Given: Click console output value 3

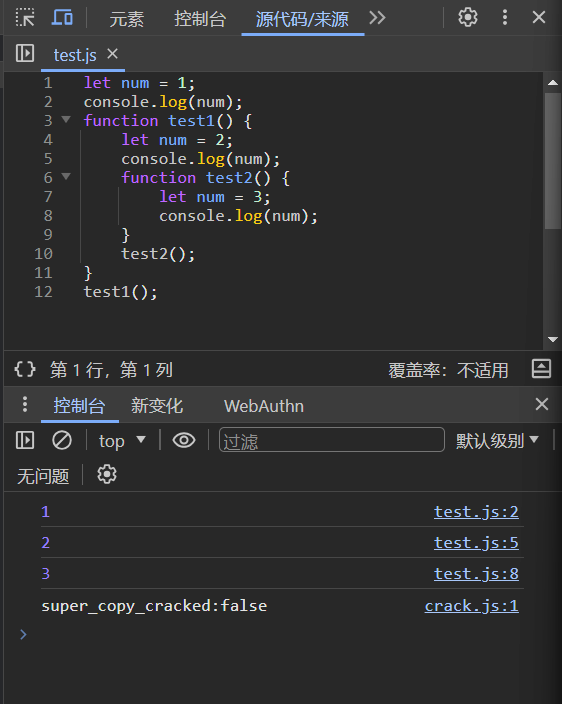Looking at the screenshot, I should point(45,574).
